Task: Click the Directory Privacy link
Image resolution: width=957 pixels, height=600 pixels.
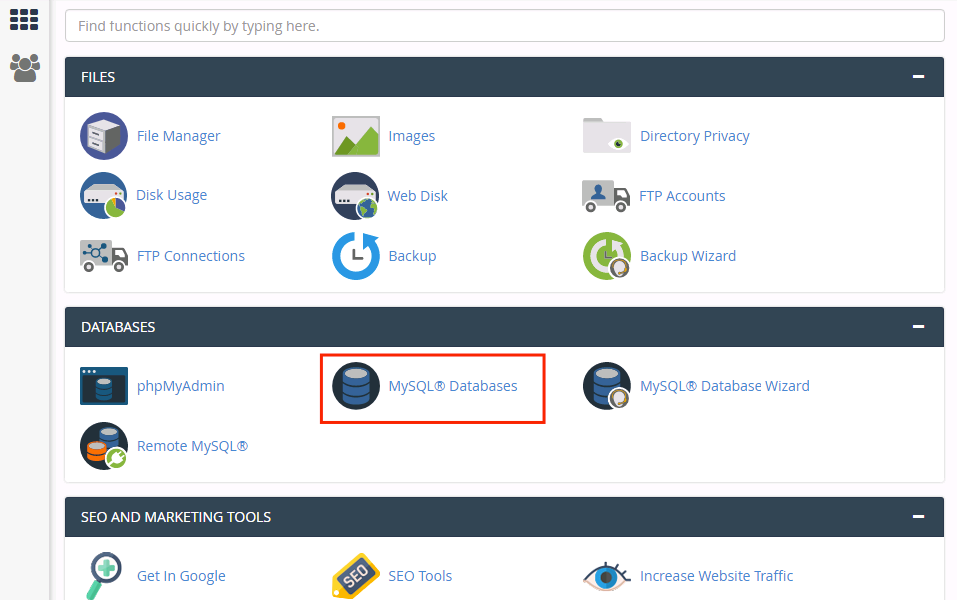Action: (695, 136)
